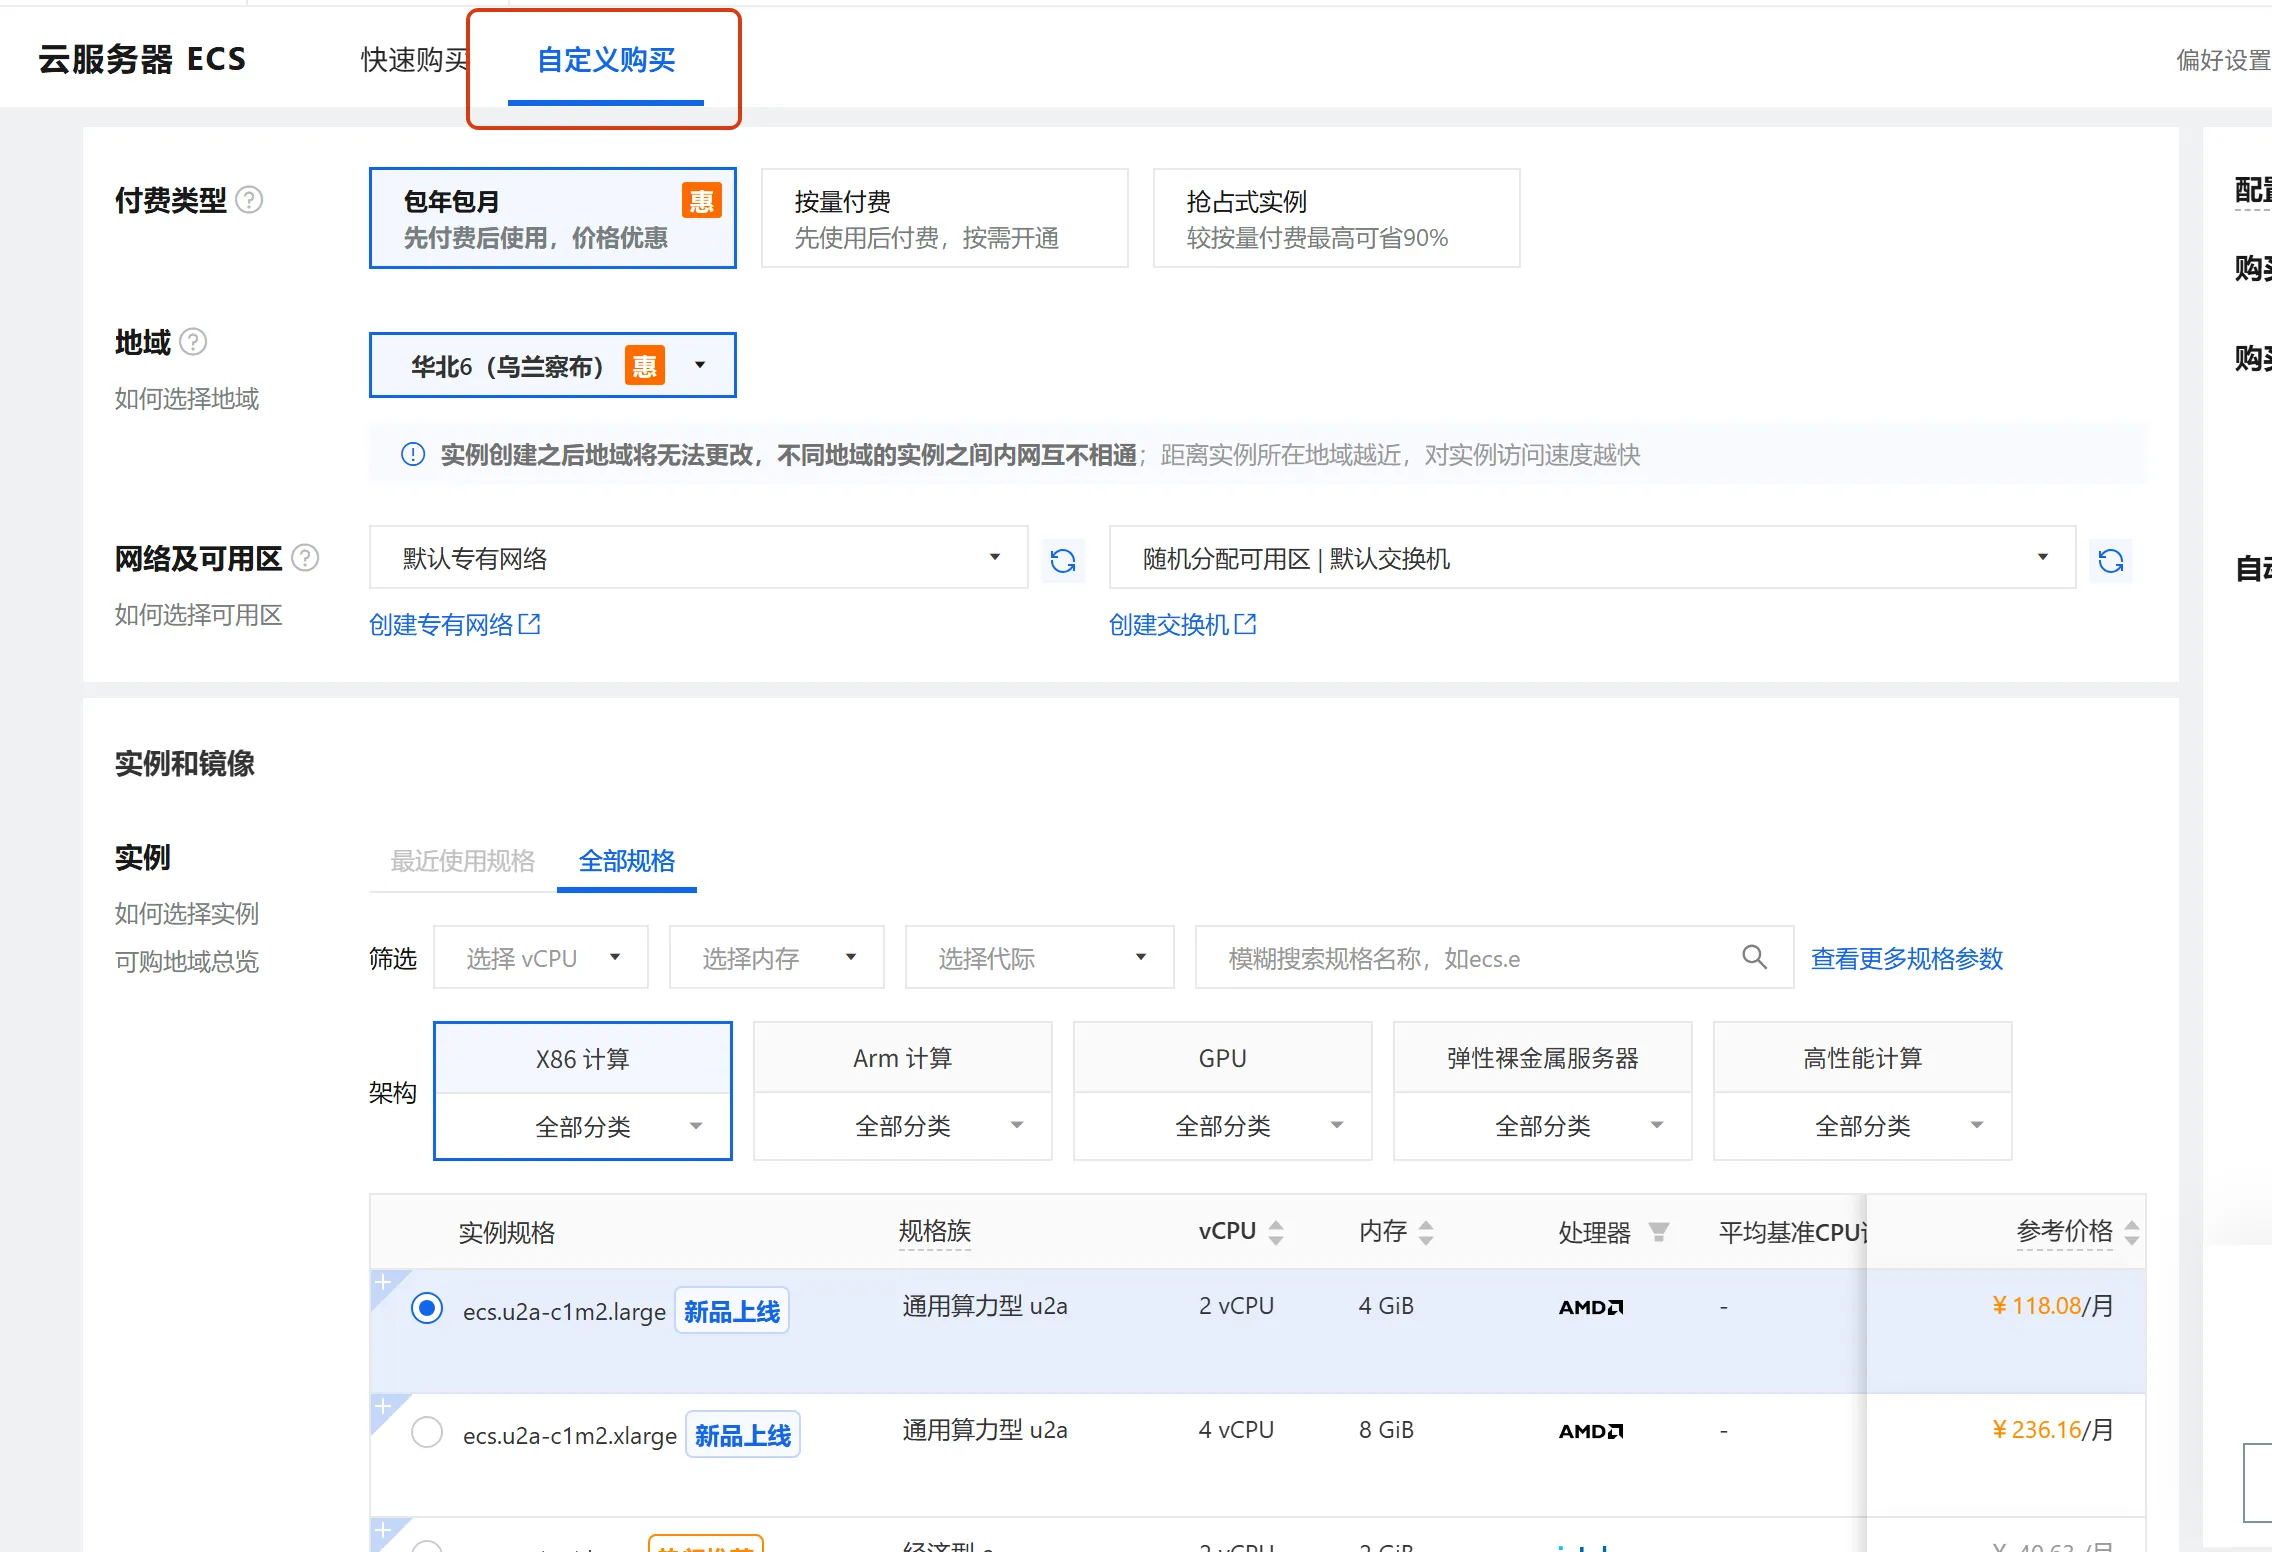The width and height of the screenshot is (2272, 1552).
Task: Switch to 全部规格 tab
Action: (x=627, y=861)
